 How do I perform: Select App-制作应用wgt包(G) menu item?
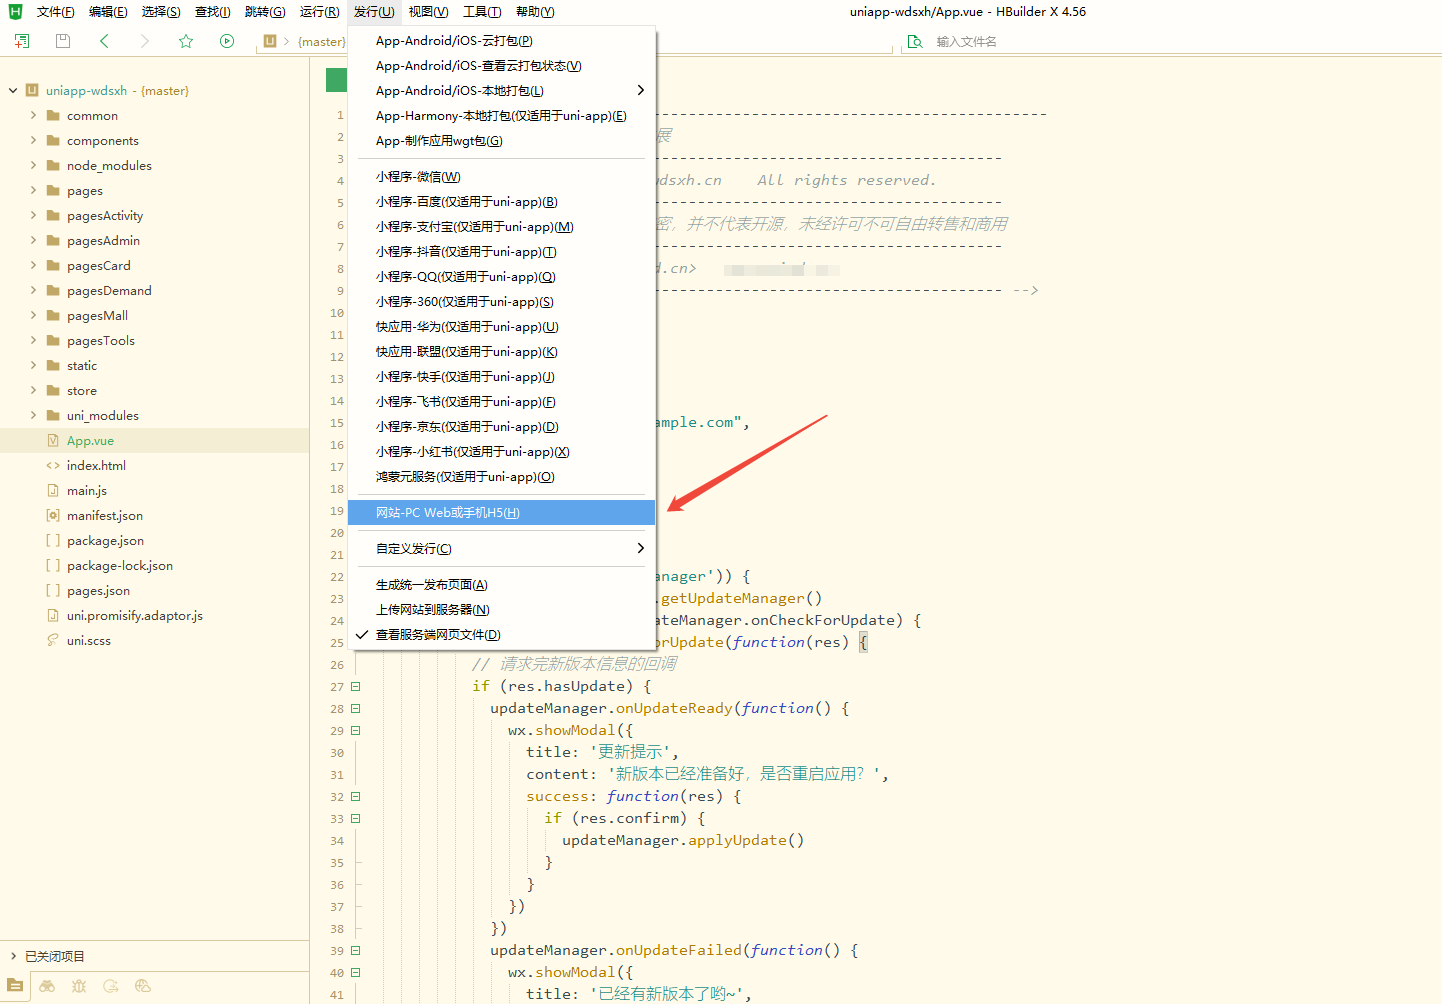[501, 140]
